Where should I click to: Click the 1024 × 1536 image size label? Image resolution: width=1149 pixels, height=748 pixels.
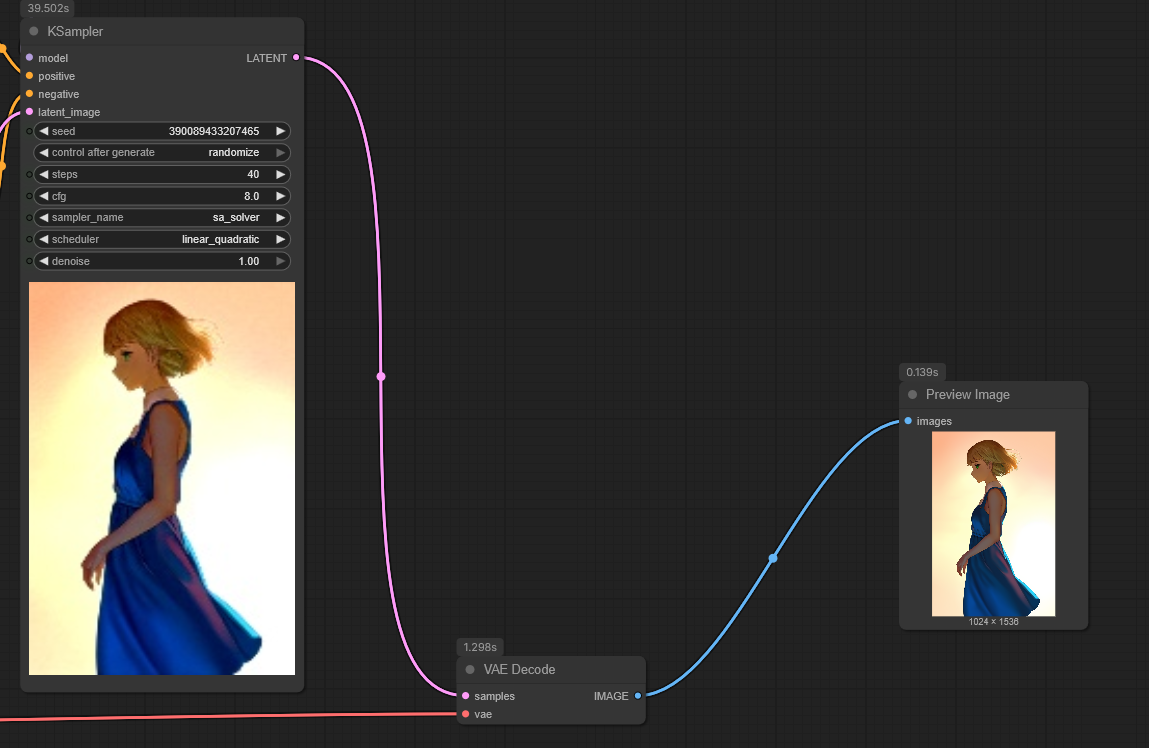993,622
